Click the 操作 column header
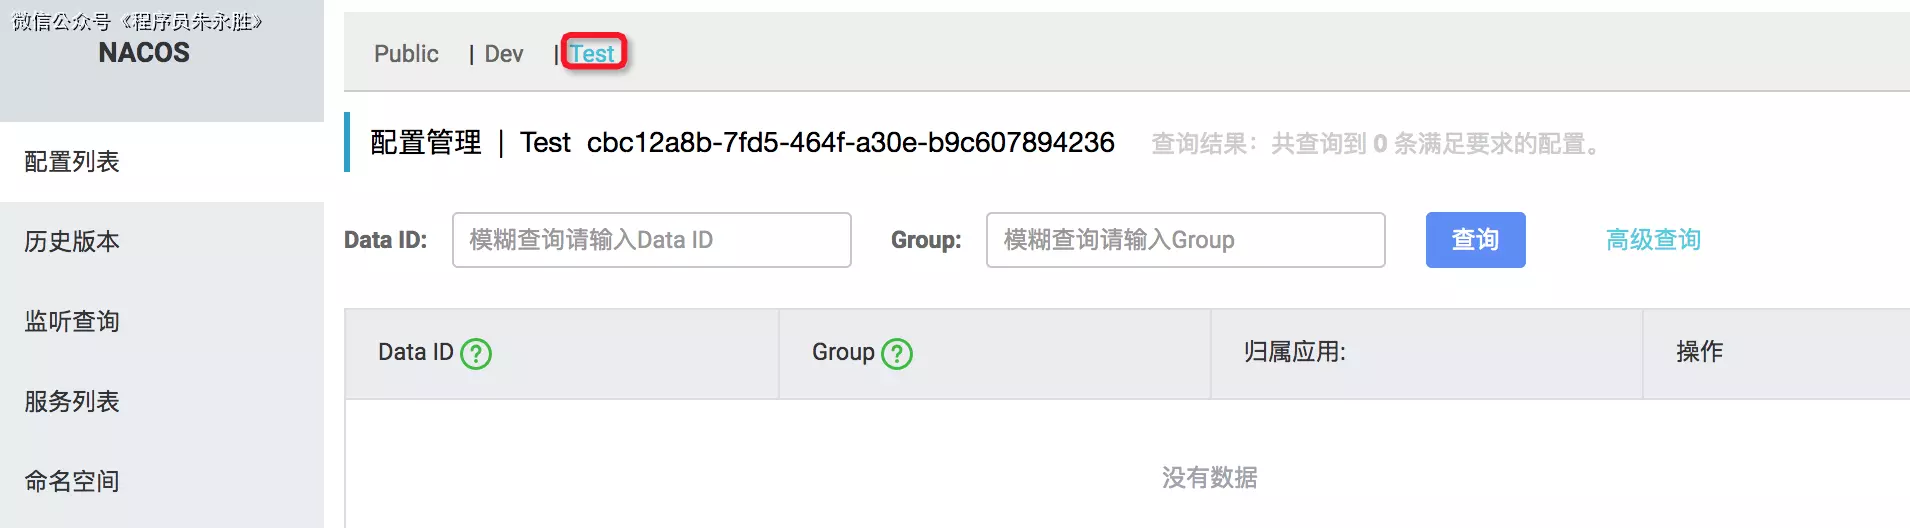 [1699, 353]
